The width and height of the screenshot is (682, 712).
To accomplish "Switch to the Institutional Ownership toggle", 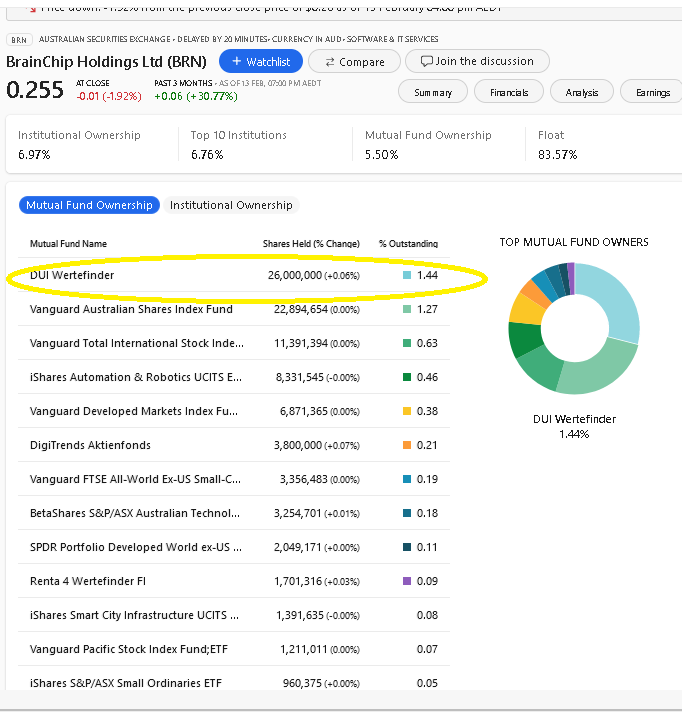I will 231,205.
